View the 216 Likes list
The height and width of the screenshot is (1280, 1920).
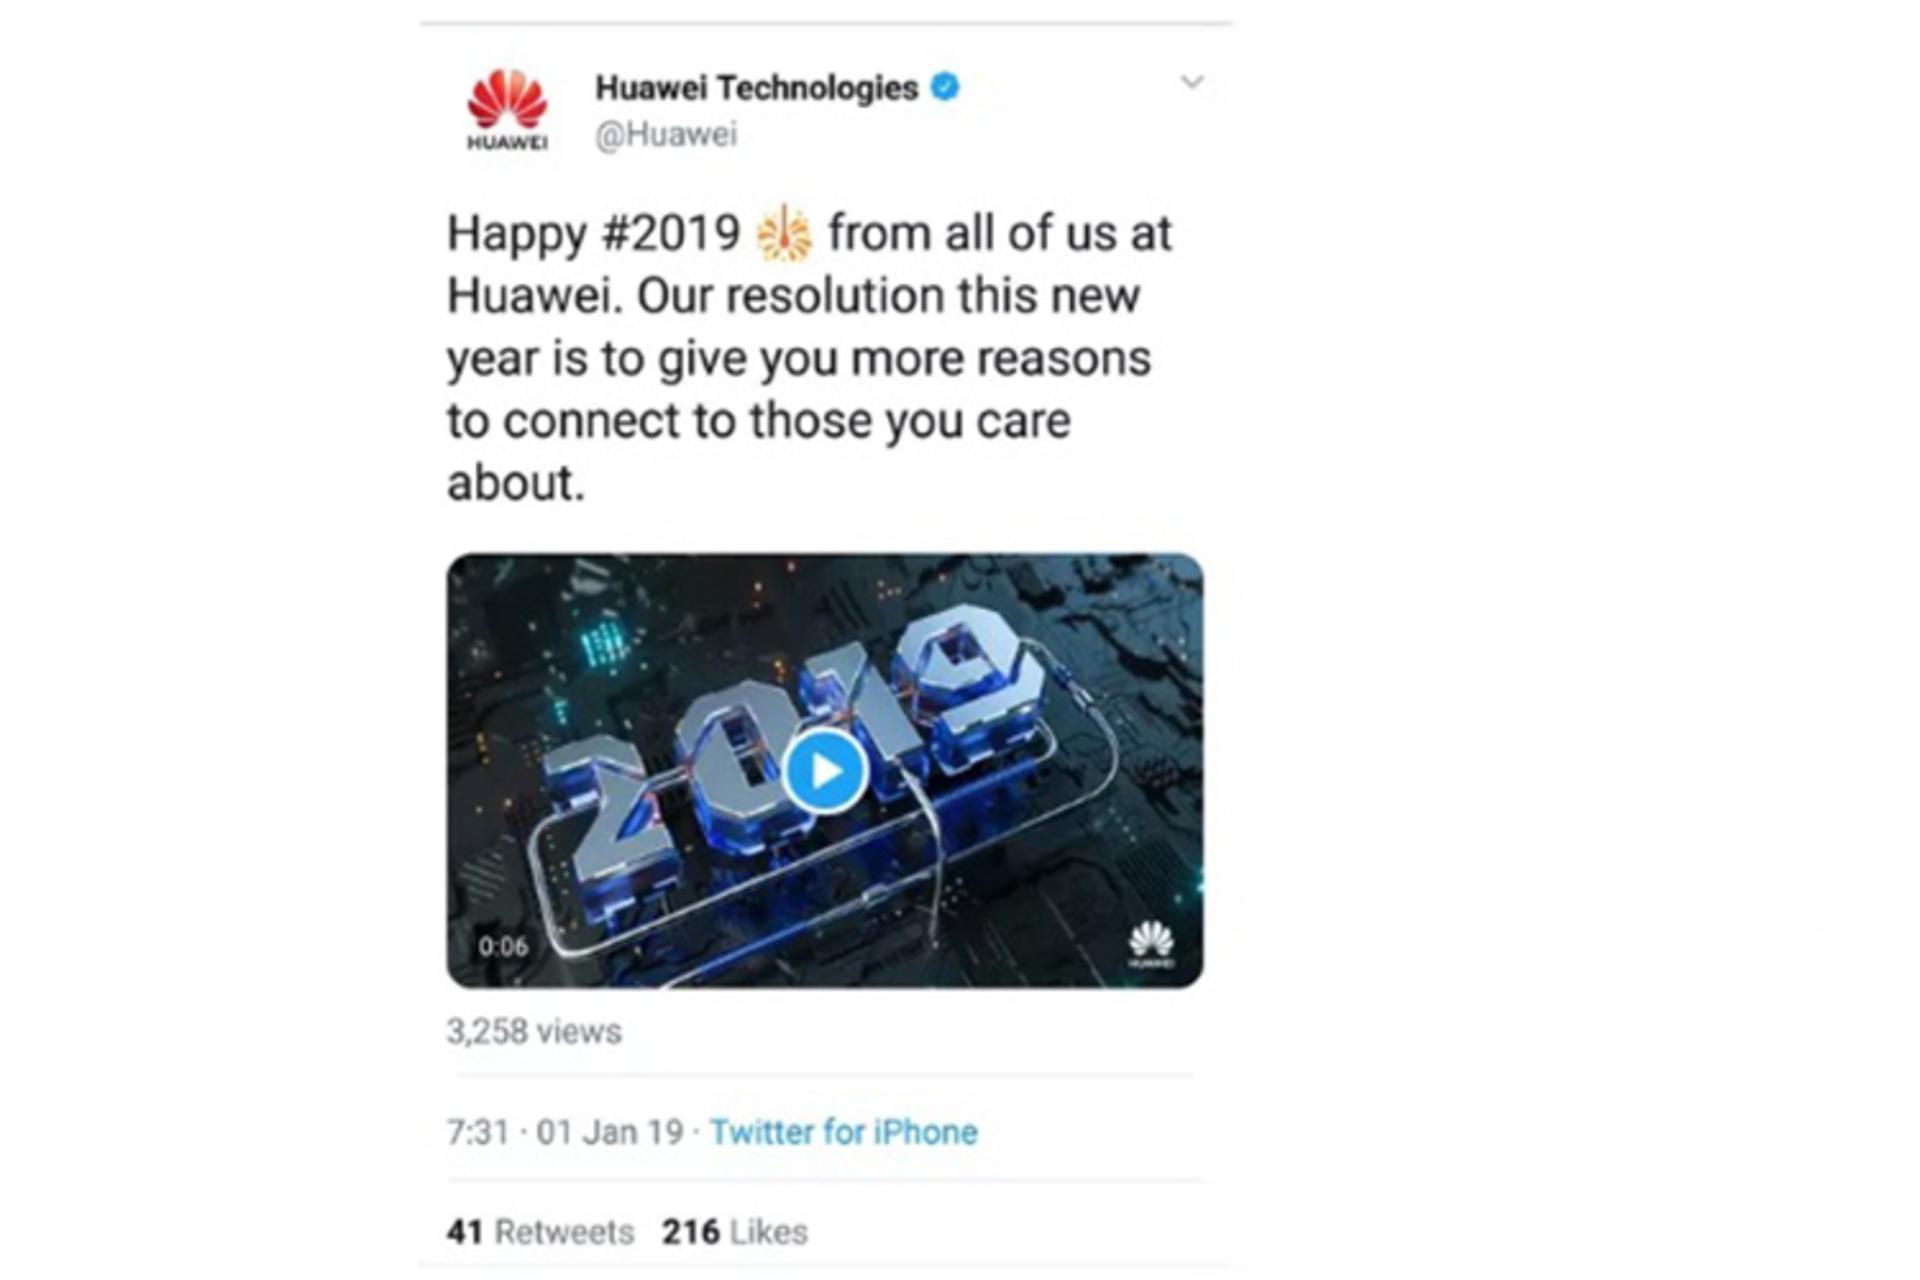coord(735,1232)
